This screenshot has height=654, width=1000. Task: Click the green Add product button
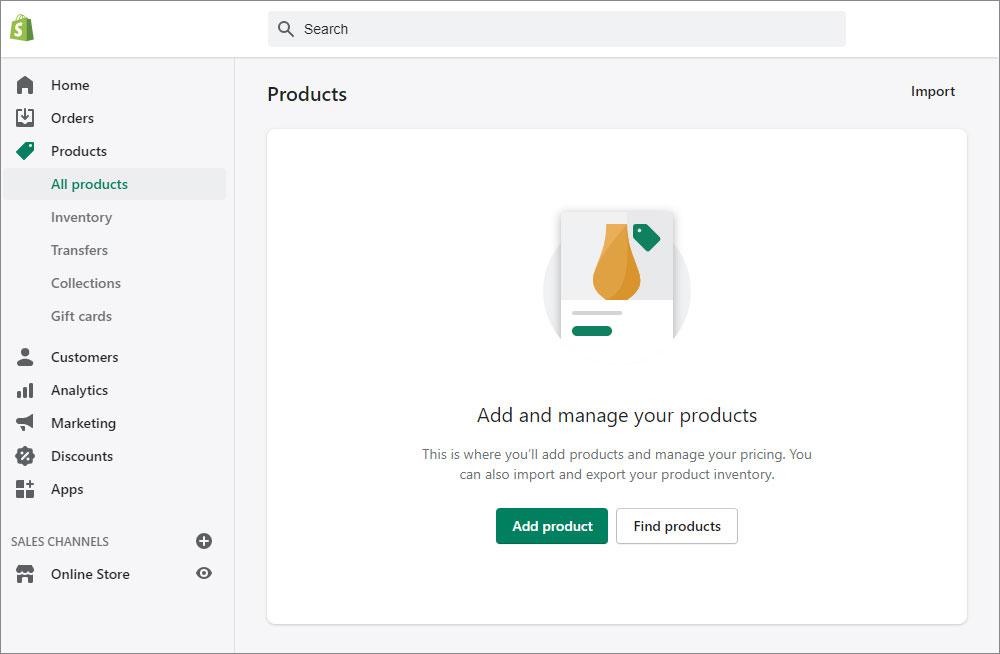pos(552,526)
